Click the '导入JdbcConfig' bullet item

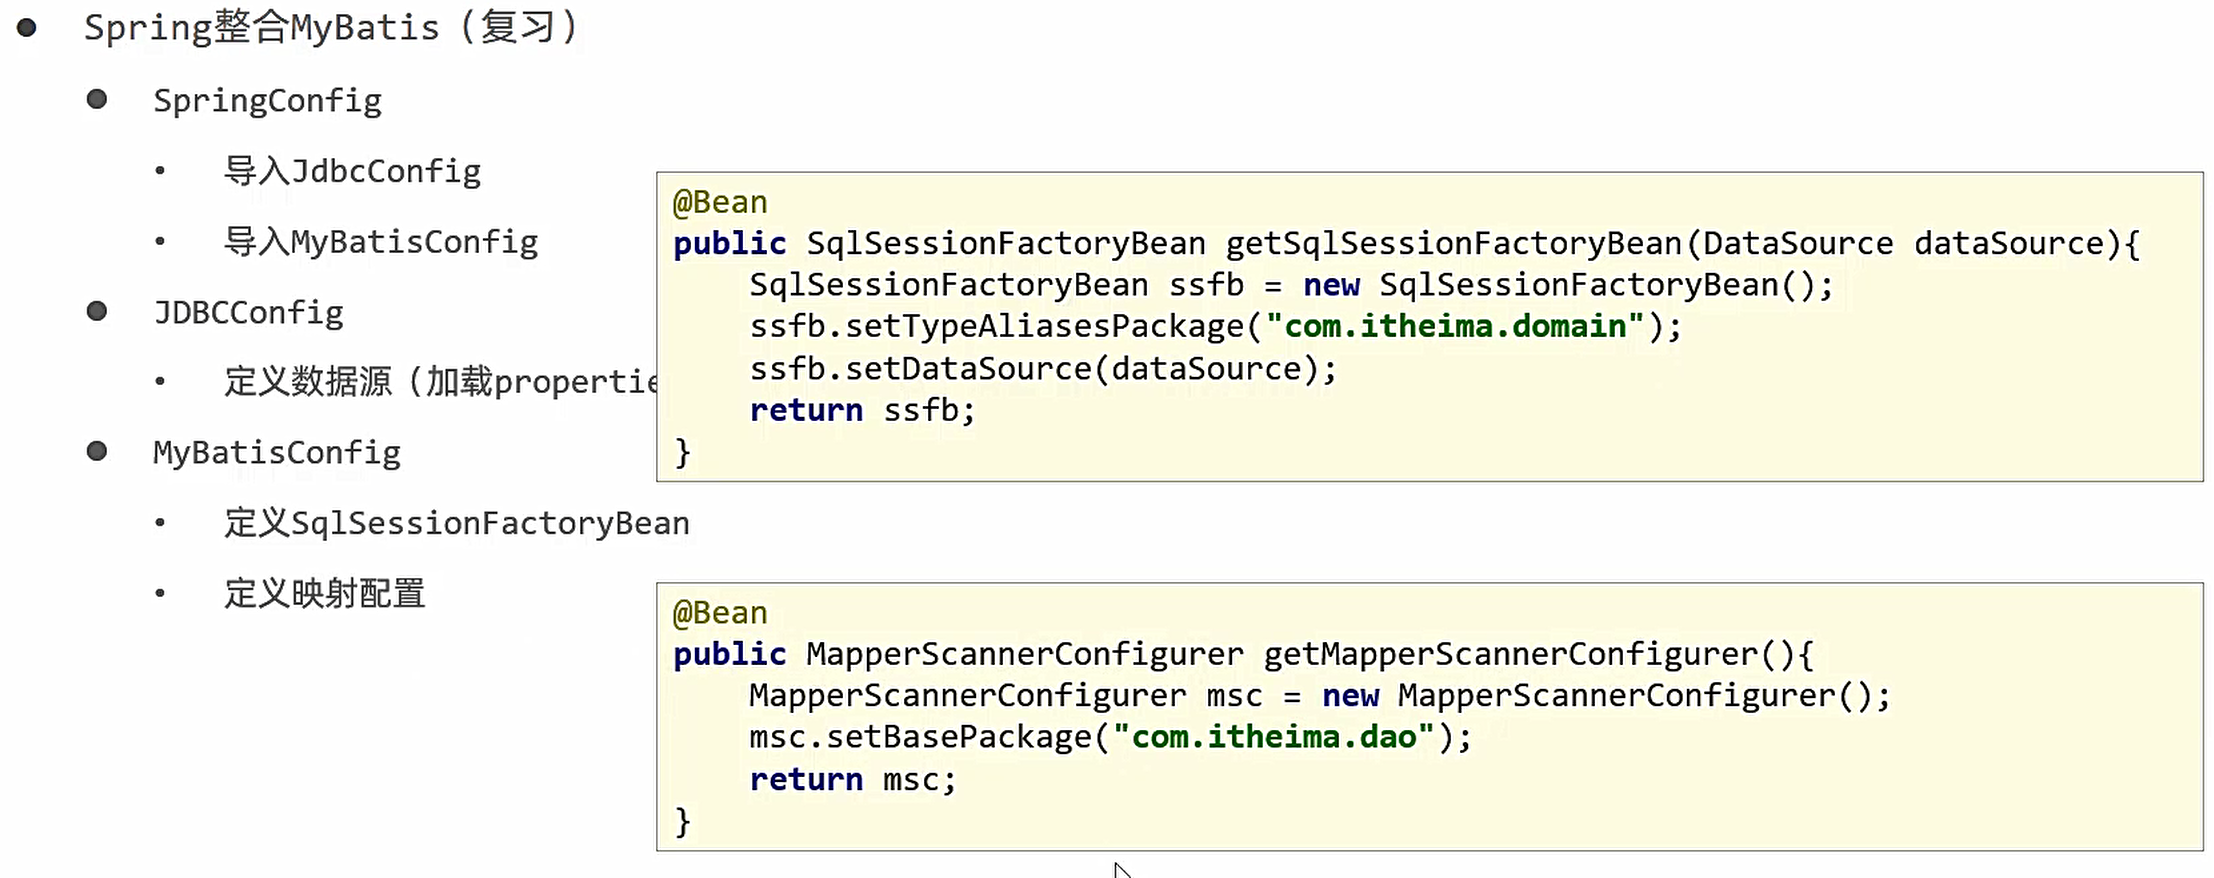tap(352, 171)
